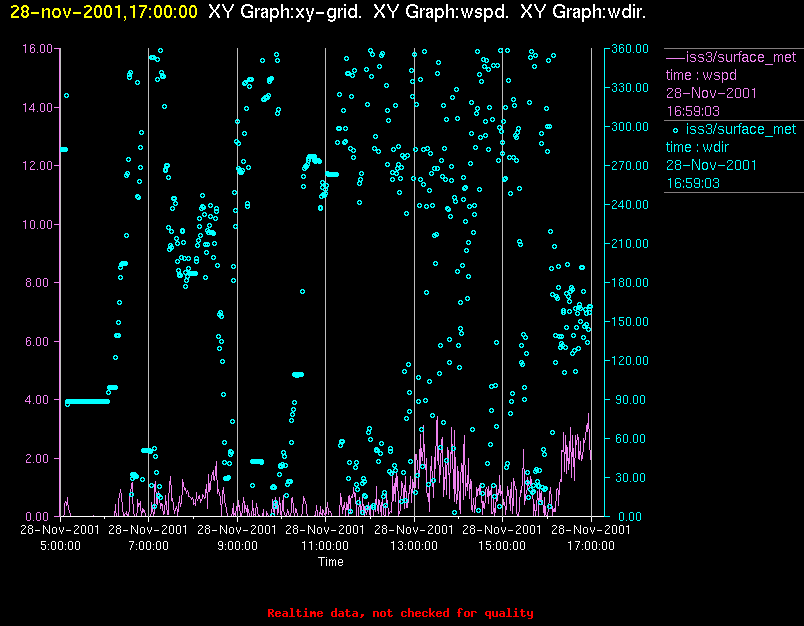The height and width of the screenshot is (626, 804).
Task: Click the 'time : wspd' legend entry
Action: click(x=701, y=75)
